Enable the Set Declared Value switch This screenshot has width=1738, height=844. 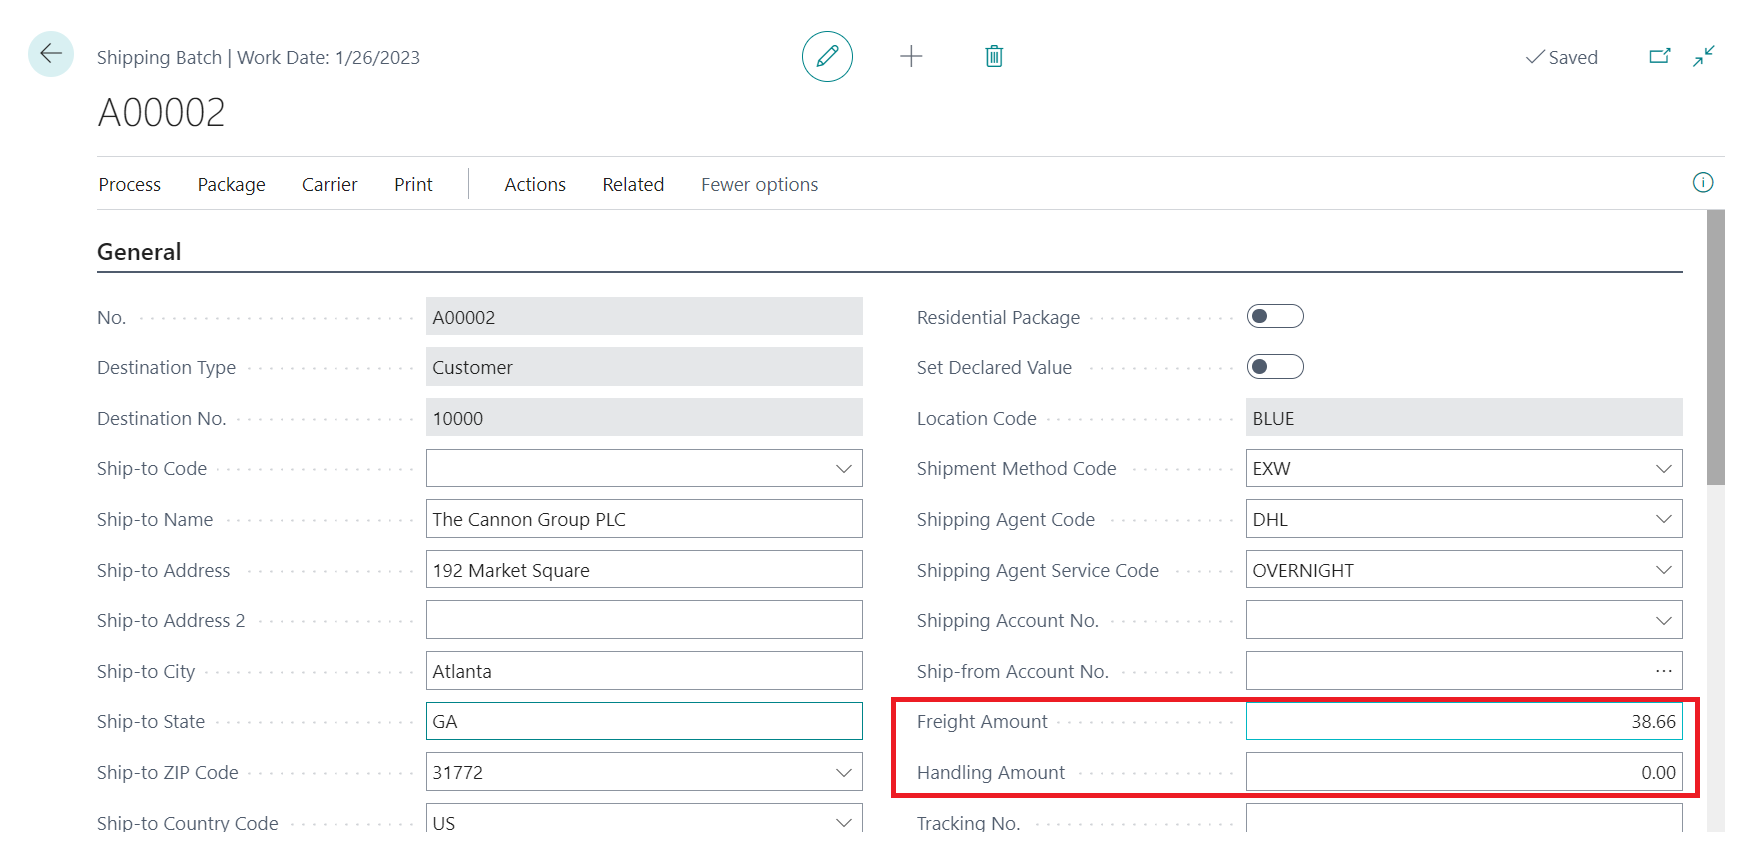(x=1275, y=367)
